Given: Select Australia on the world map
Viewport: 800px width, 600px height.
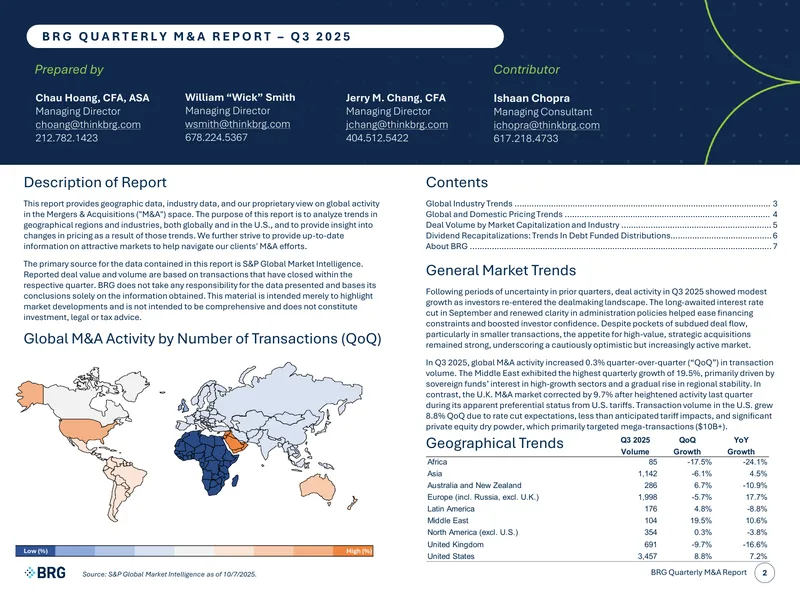Looking at the screenshot, I should pyautogui.click(x=319, y=487).
